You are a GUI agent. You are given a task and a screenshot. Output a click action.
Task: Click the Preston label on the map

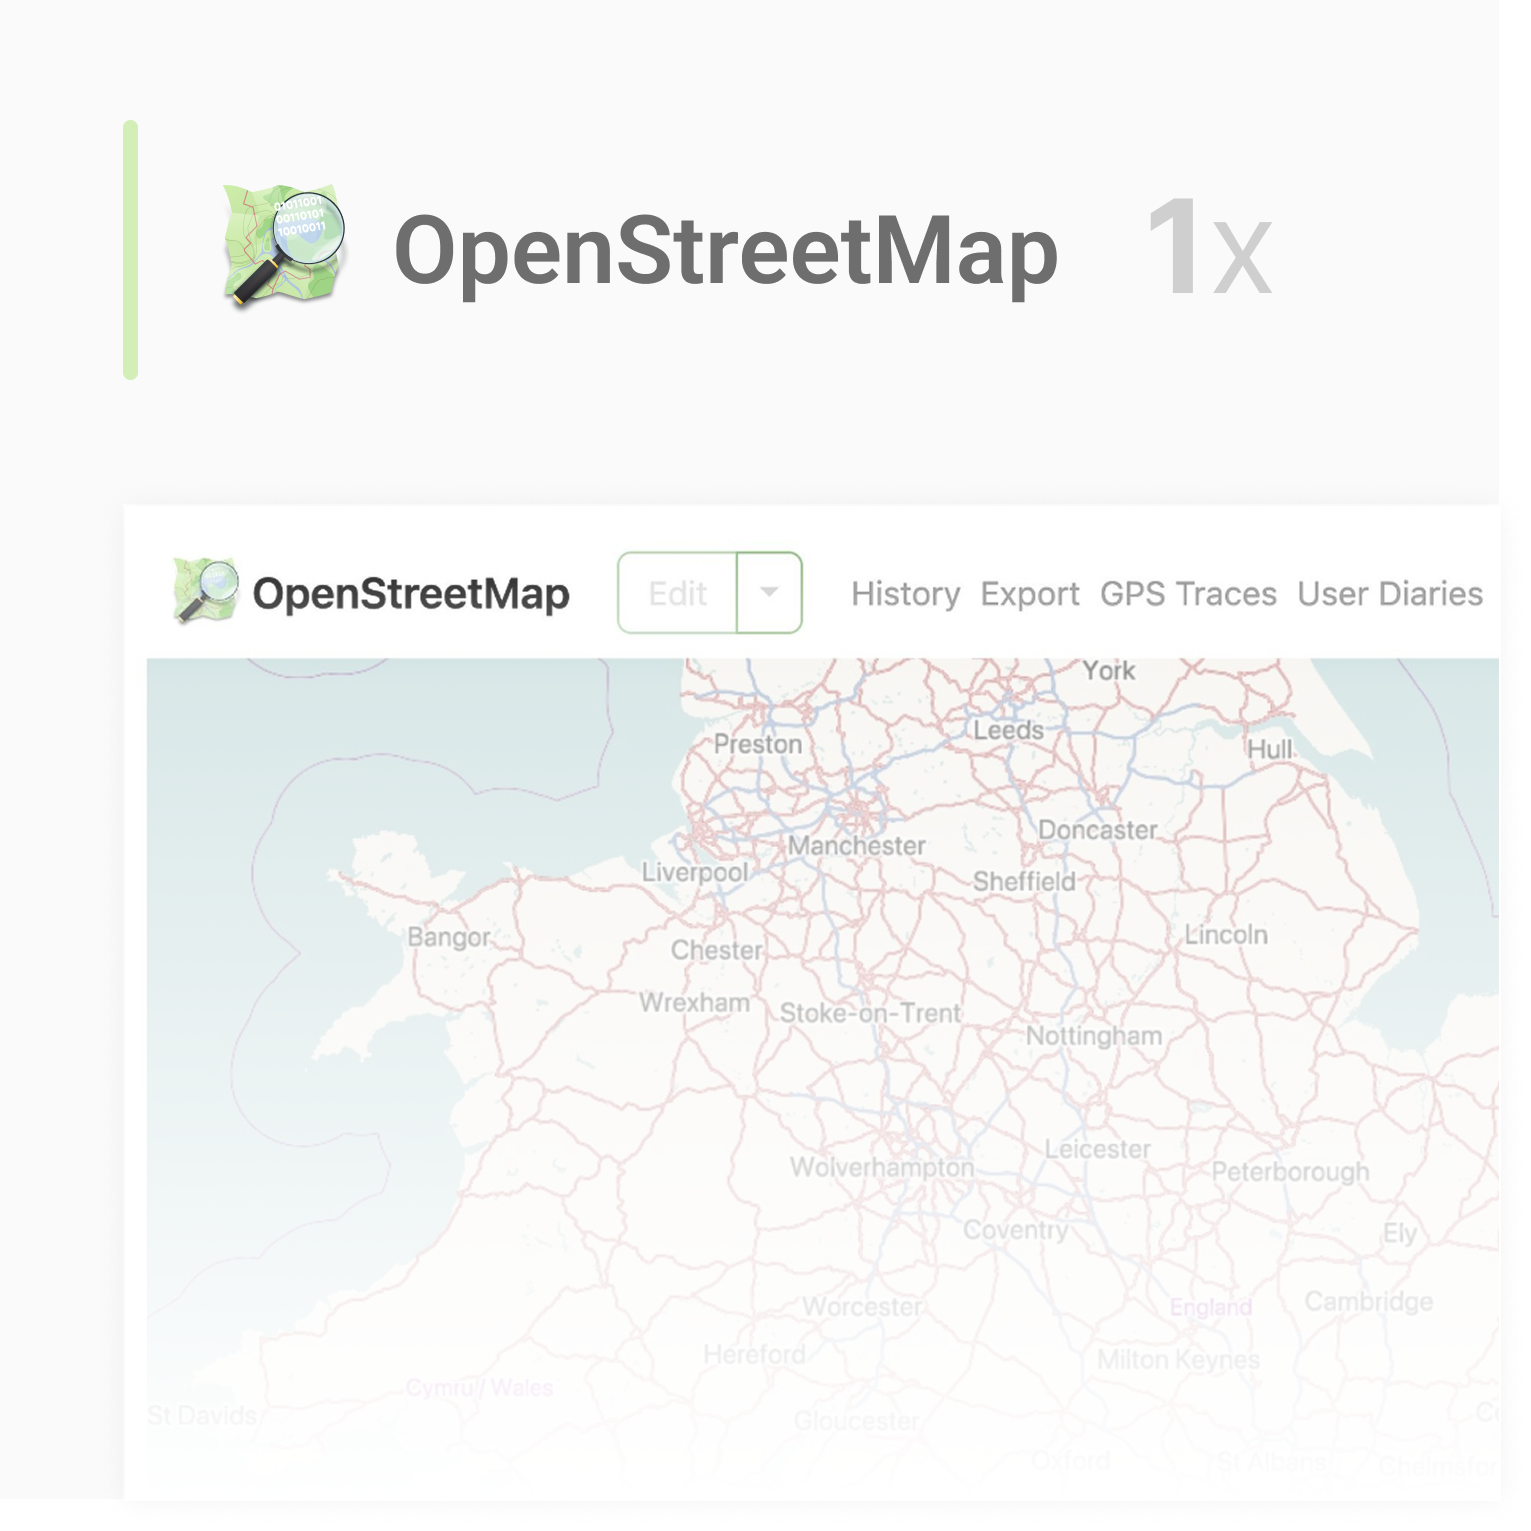758,745
